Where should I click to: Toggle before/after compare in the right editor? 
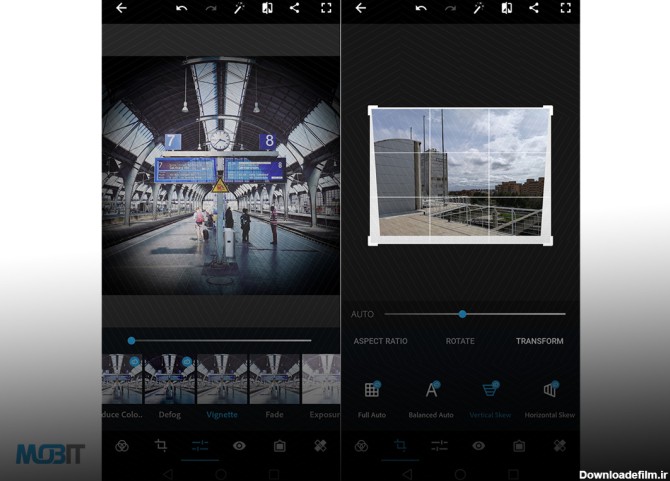pos(506,8)
